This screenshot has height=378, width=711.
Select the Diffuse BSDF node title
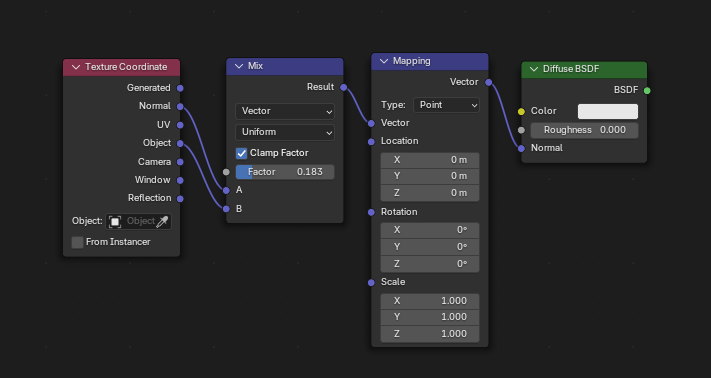(571, 69)
